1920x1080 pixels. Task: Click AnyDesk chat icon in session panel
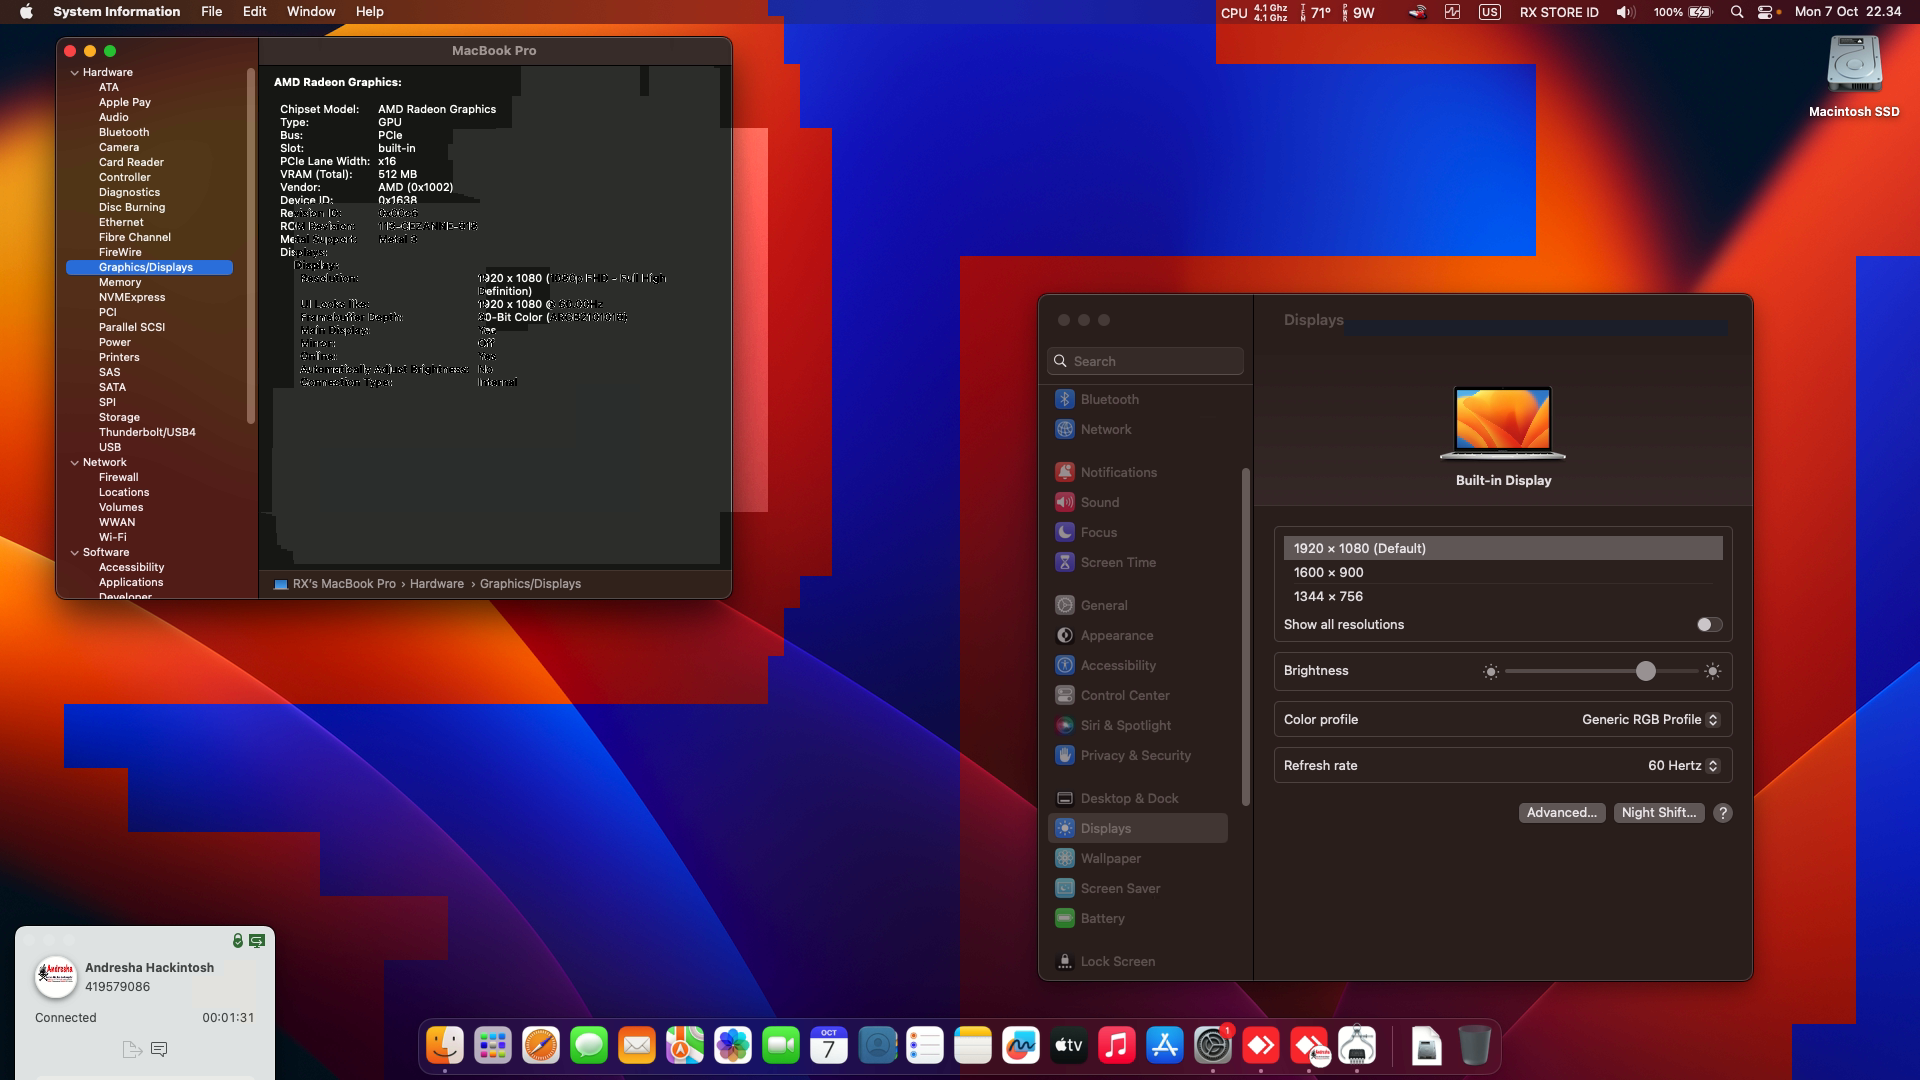[x=159, y=1049]
